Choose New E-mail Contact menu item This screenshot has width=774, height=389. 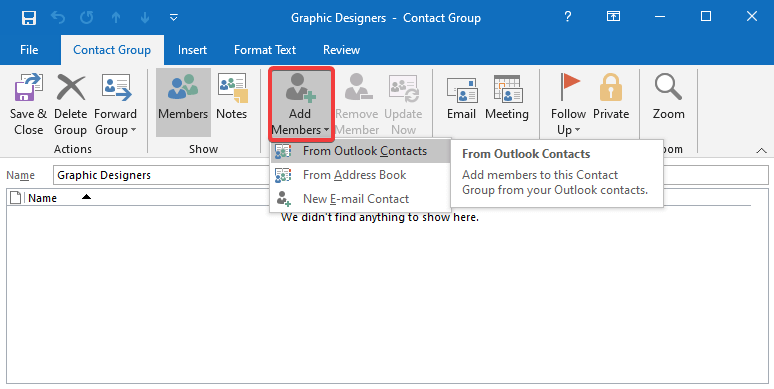click(360, 199)
